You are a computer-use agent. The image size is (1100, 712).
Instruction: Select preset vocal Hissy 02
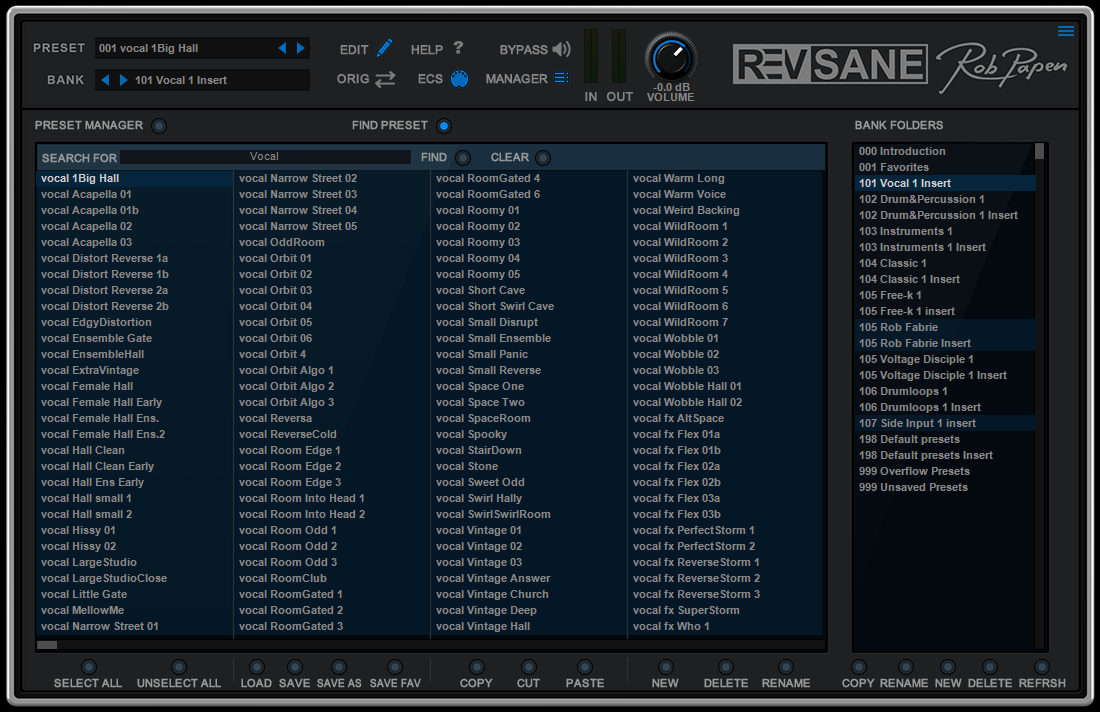135,546
